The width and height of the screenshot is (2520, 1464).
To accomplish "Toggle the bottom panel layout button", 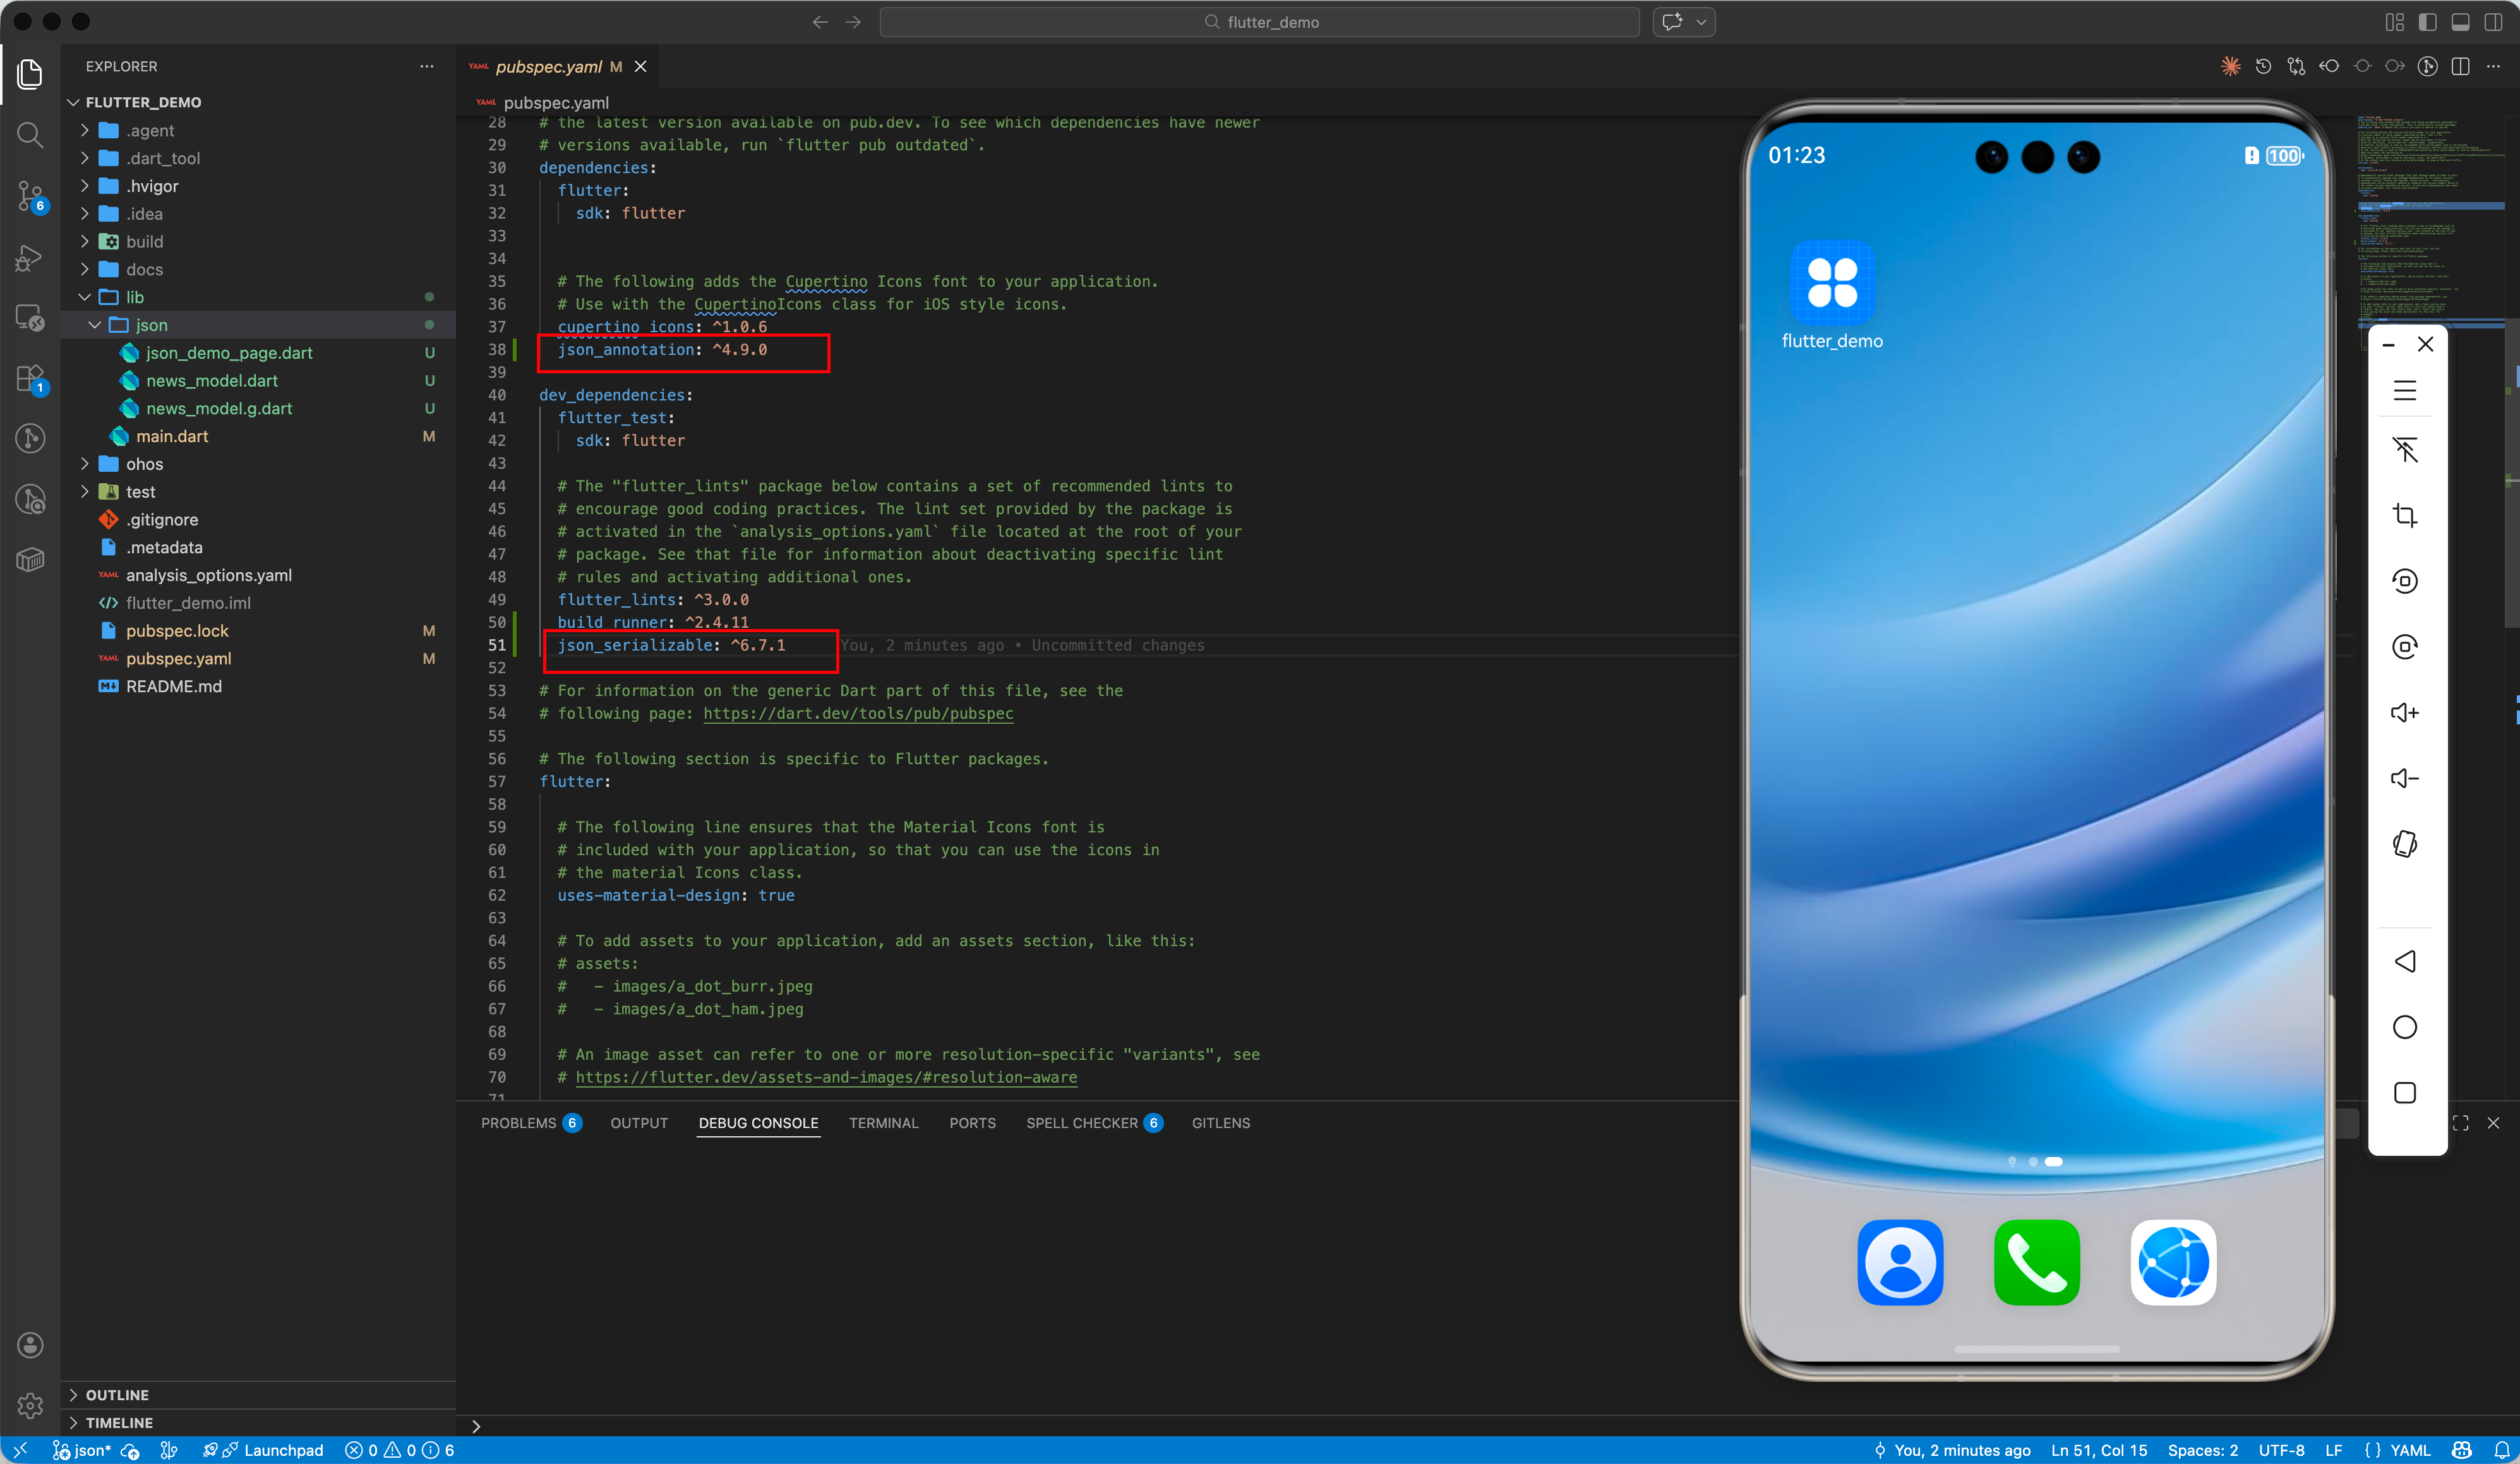I will 2460,22.
